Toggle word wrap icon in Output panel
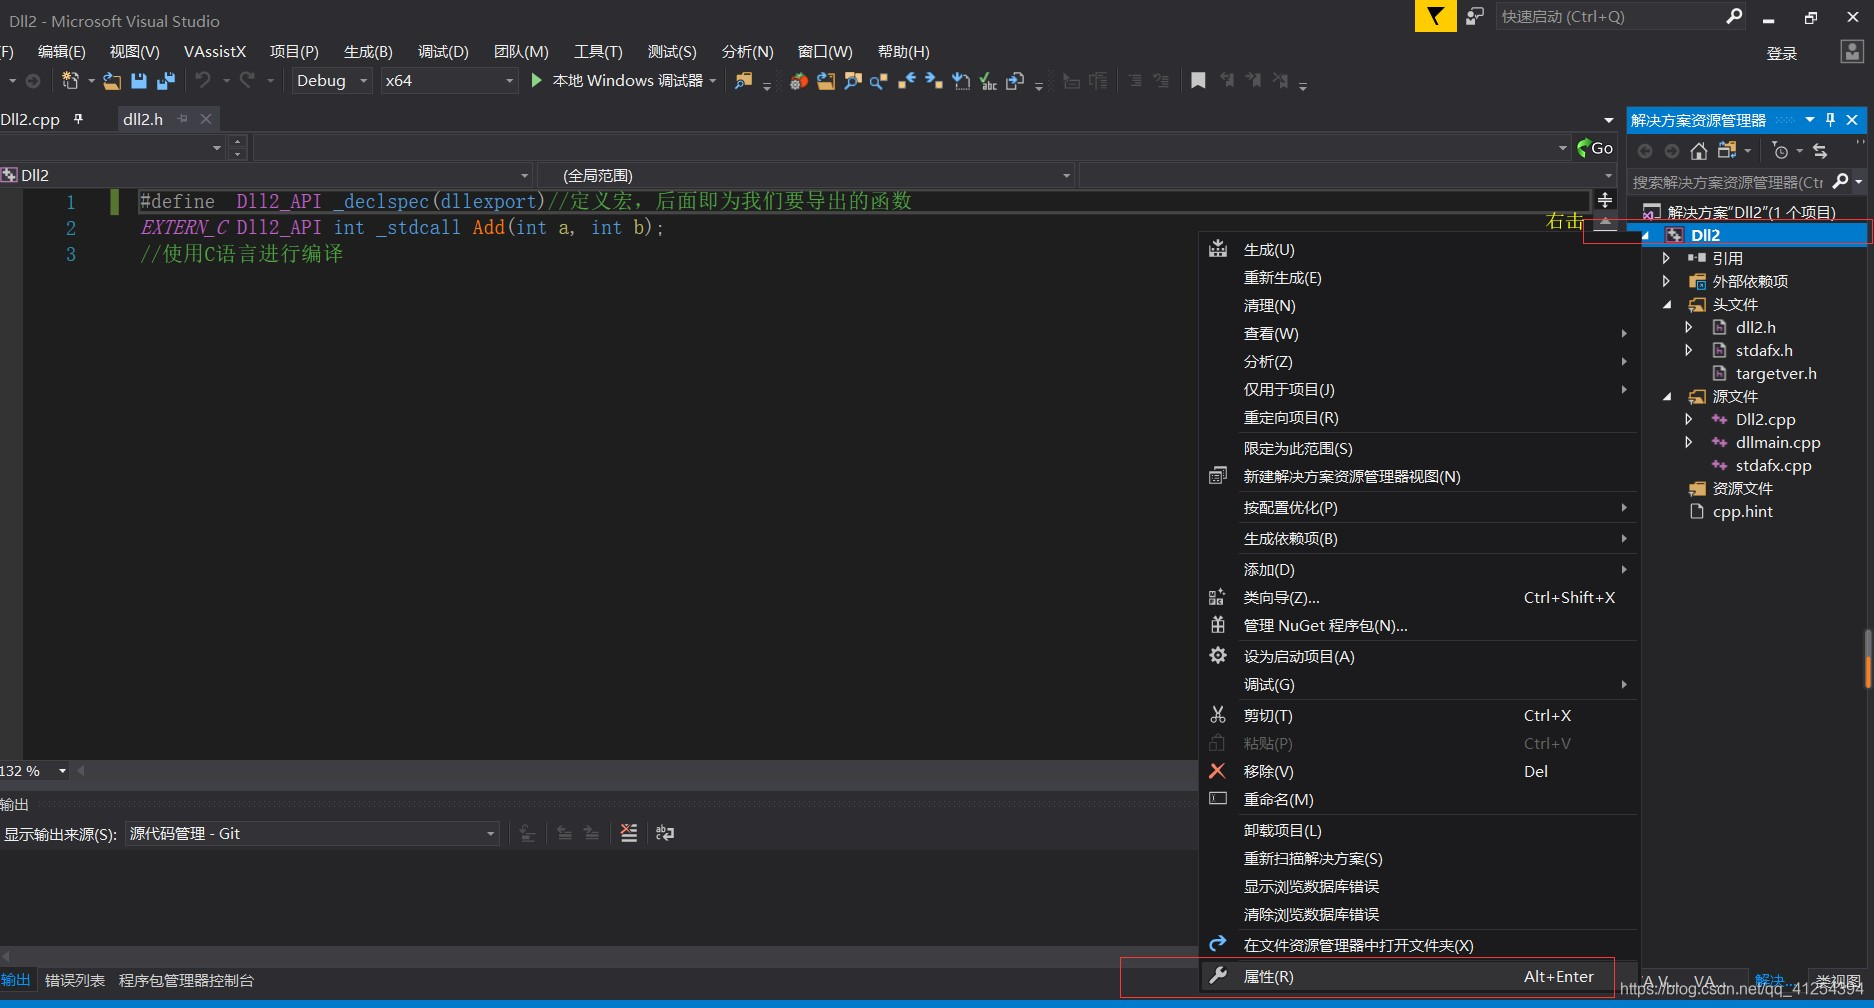Screen dimensions: 1874x1008 pos(665,833)
